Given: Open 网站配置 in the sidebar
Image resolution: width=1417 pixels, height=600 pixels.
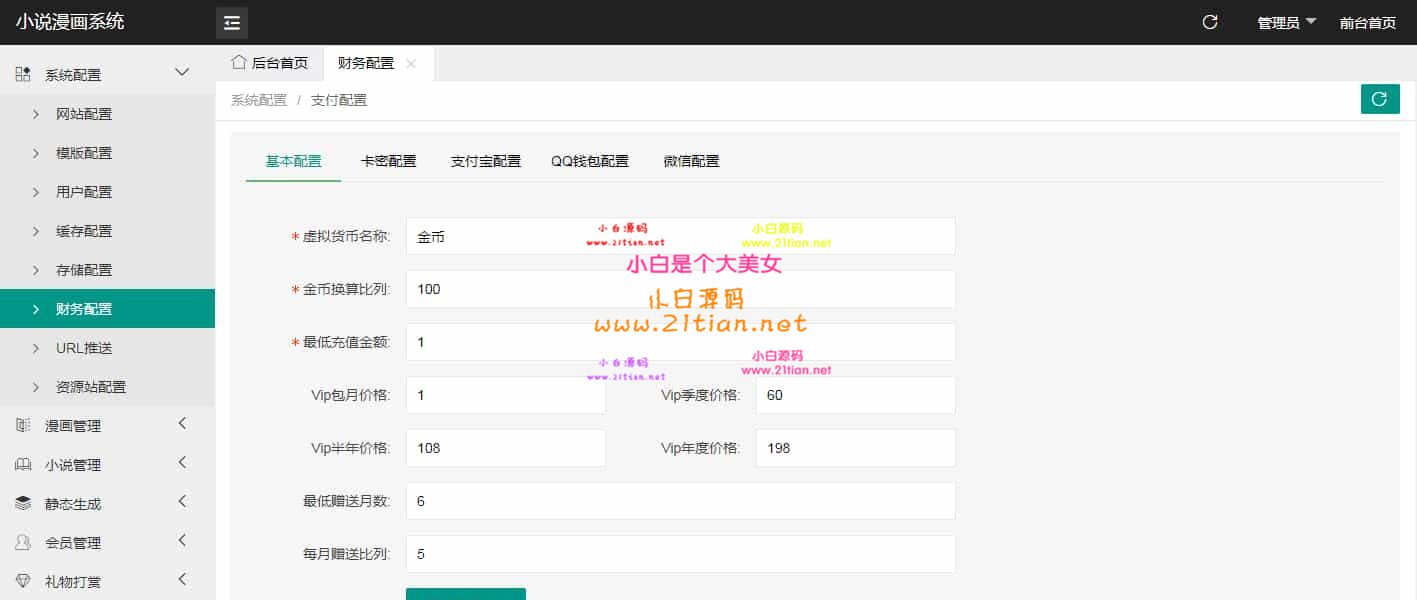Looking at the screenshot, I should pos(107,114).
